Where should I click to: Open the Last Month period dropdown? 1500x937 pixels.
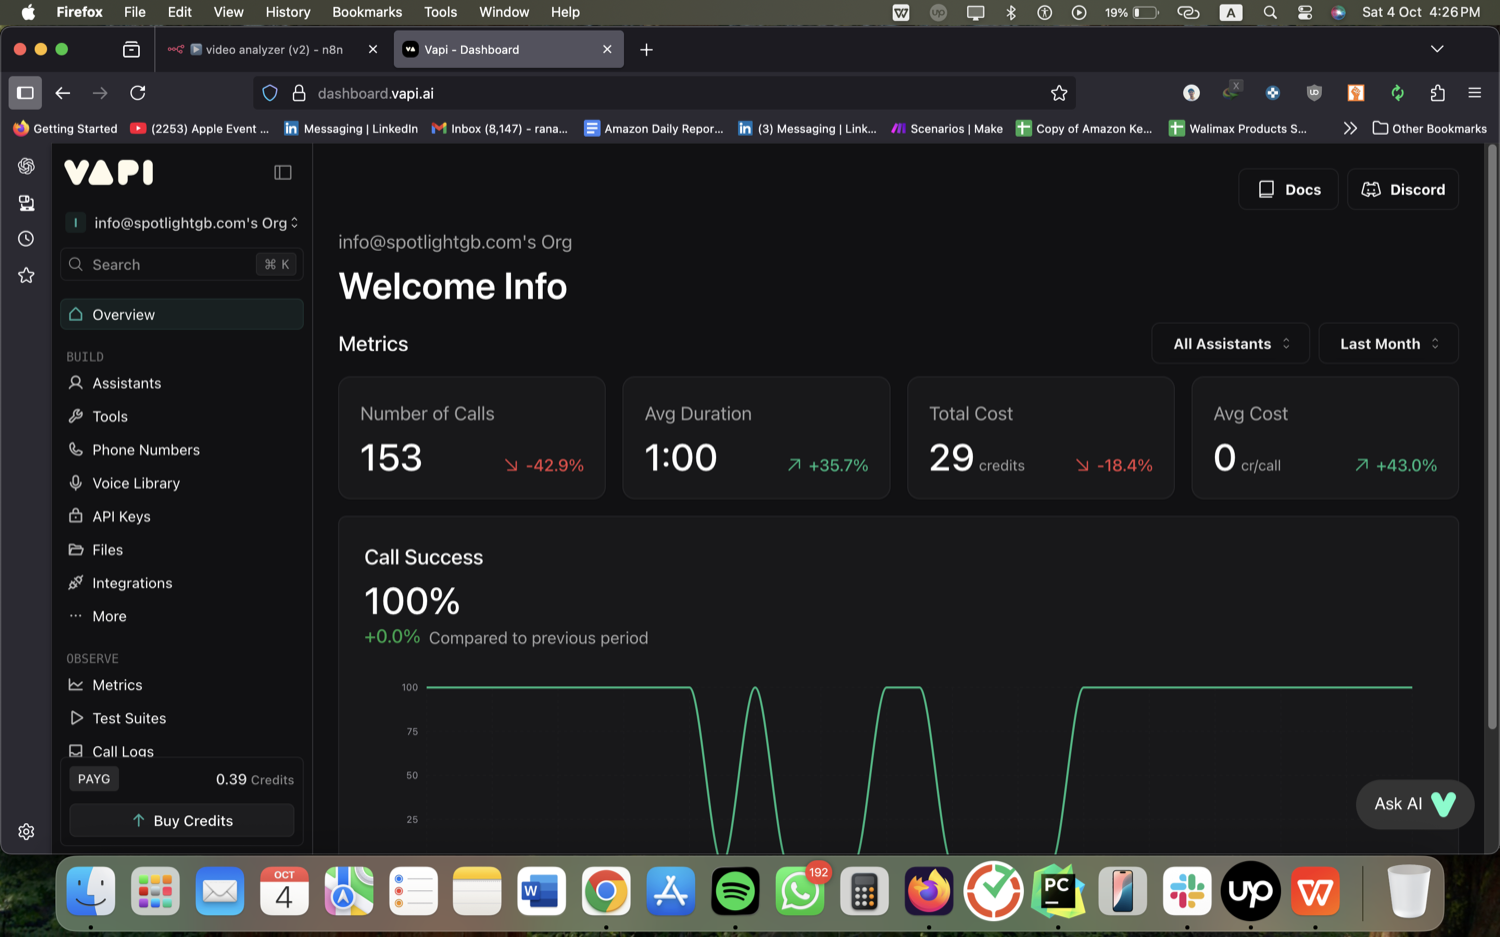click(1389, 343)
